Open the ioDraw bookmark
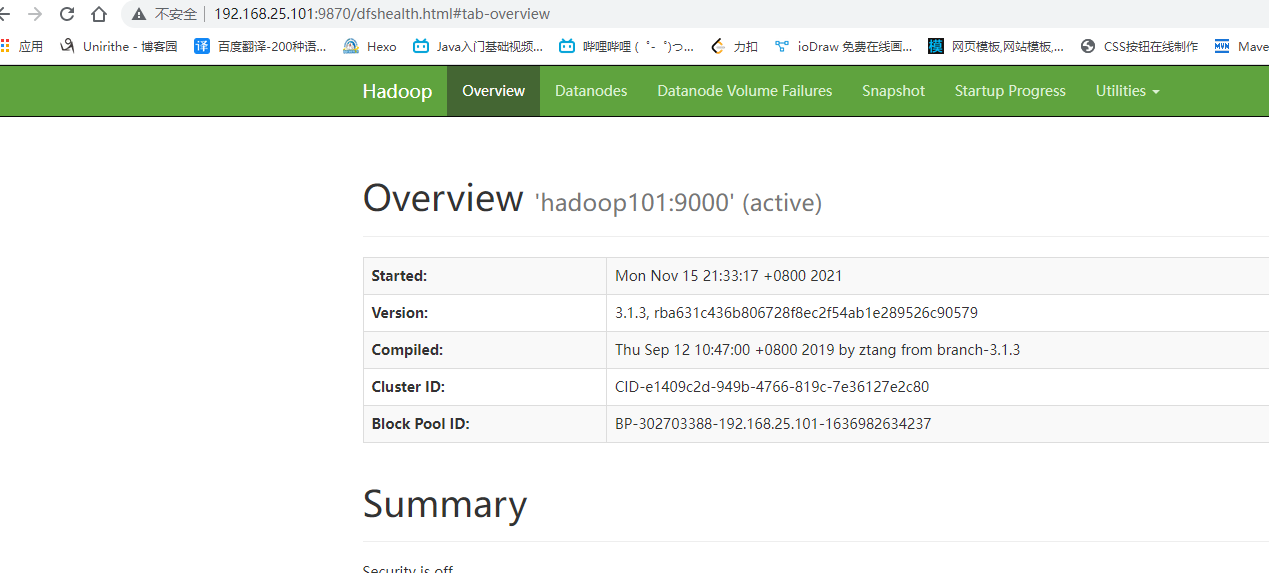1269x573 pixels. click(843, 46)
